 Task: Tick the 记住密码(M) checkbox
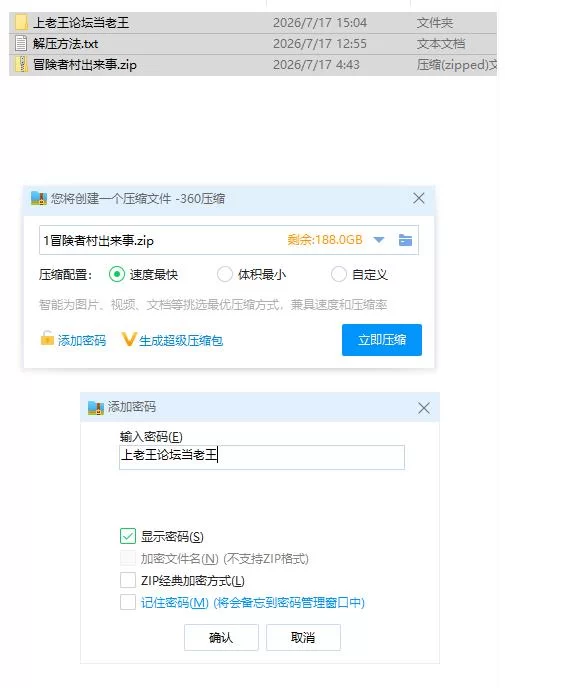click(x=128, y=602)
